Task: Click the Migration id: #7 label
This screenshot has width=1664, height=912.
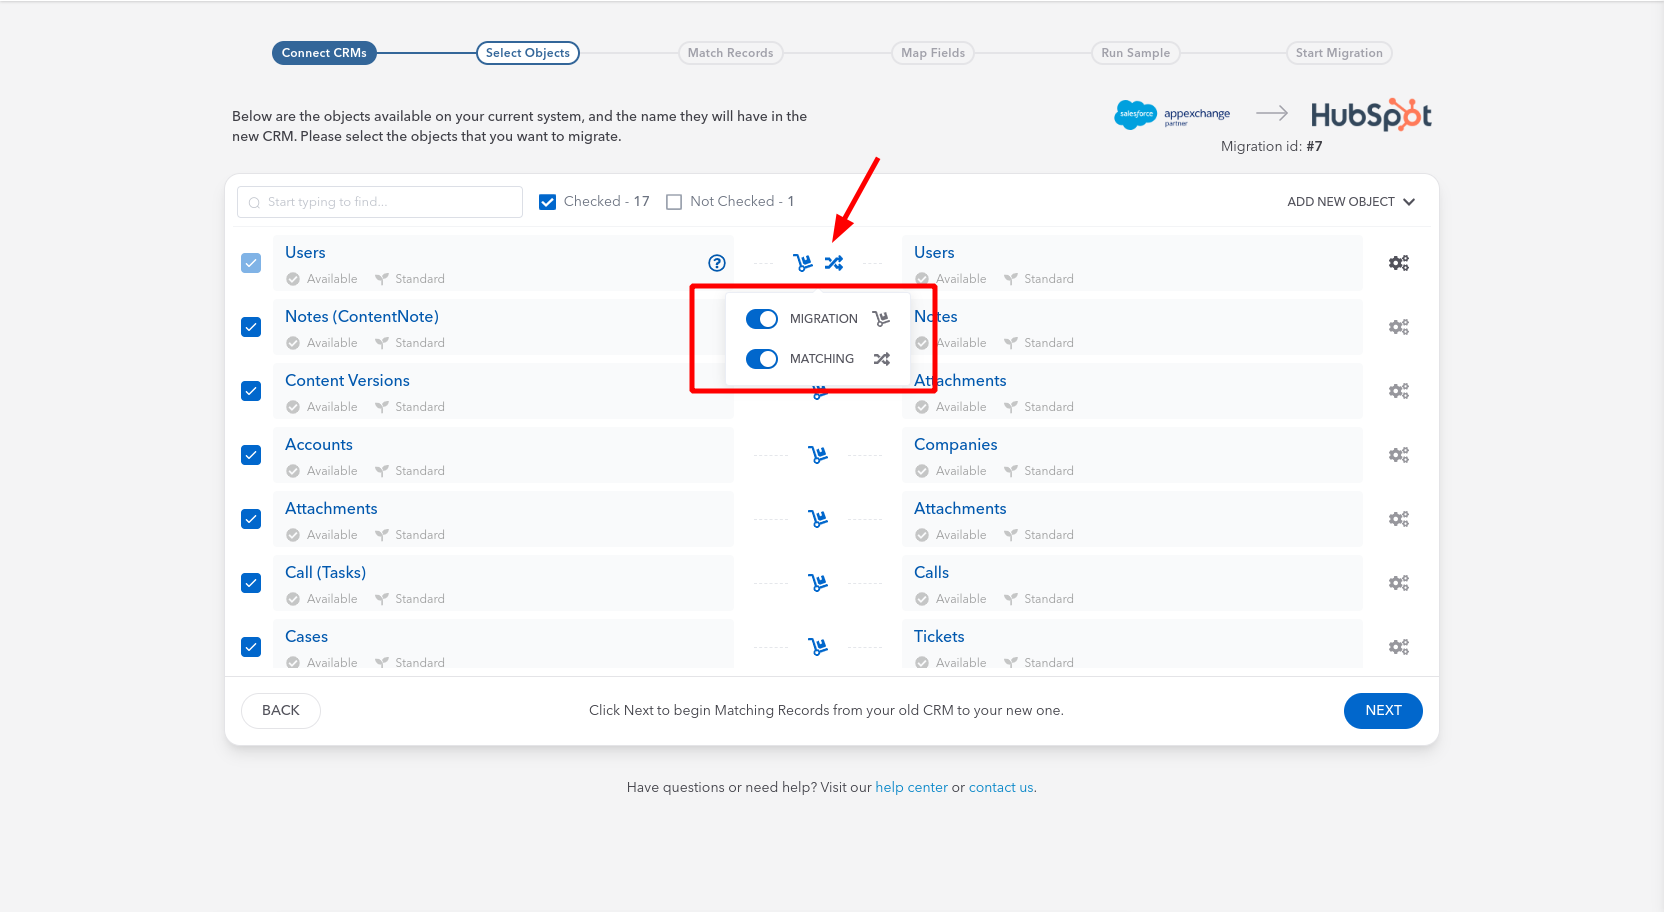Action: point(1271,146)
